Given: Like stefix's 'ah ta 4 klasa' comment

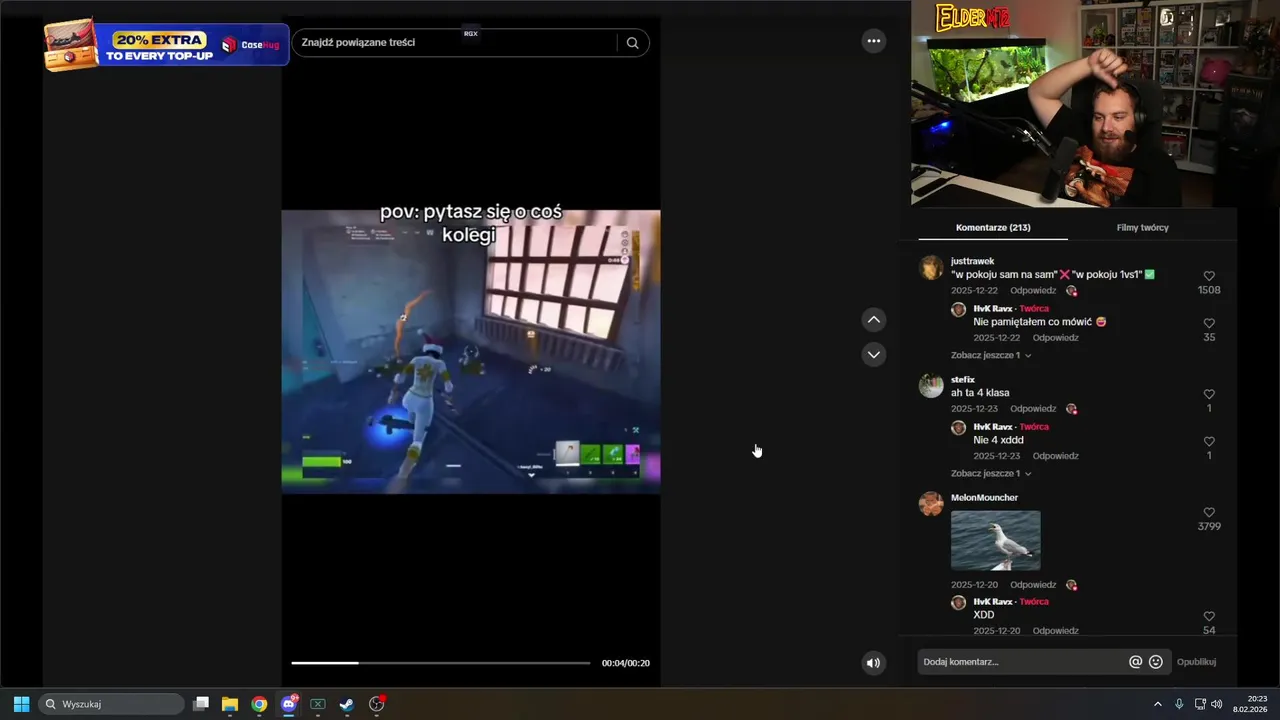Looking at the screenshot, I should click(x=1209, y=394).
